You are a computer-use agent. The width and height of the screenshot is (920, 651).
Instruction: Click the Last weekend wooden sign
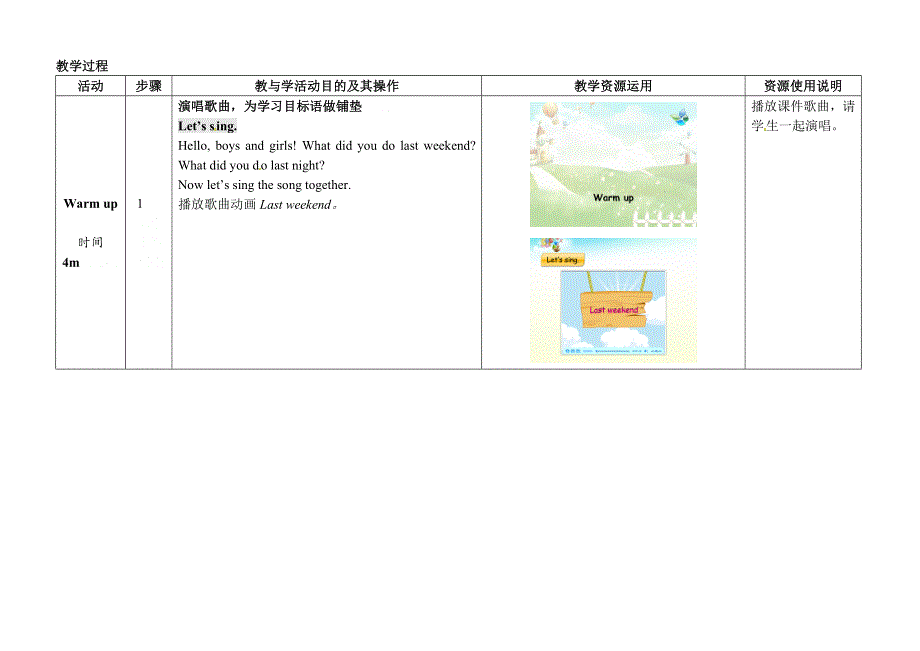pos(613,310)
